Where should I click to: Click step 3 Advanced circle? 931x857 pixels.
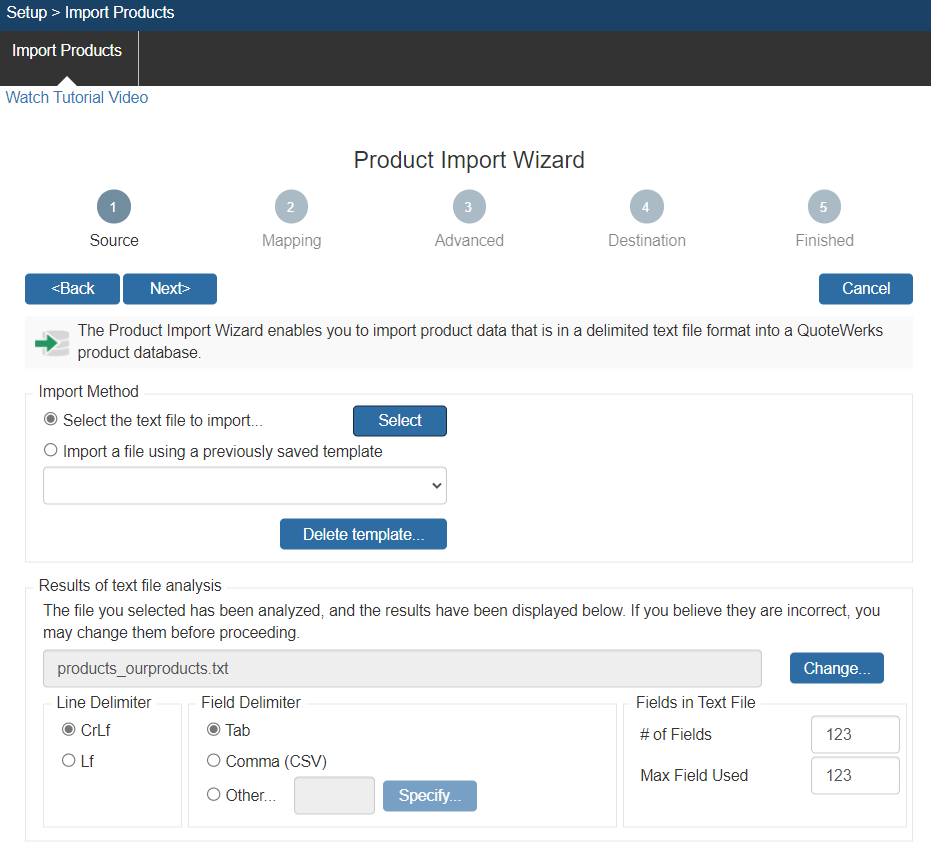[468, 207]
